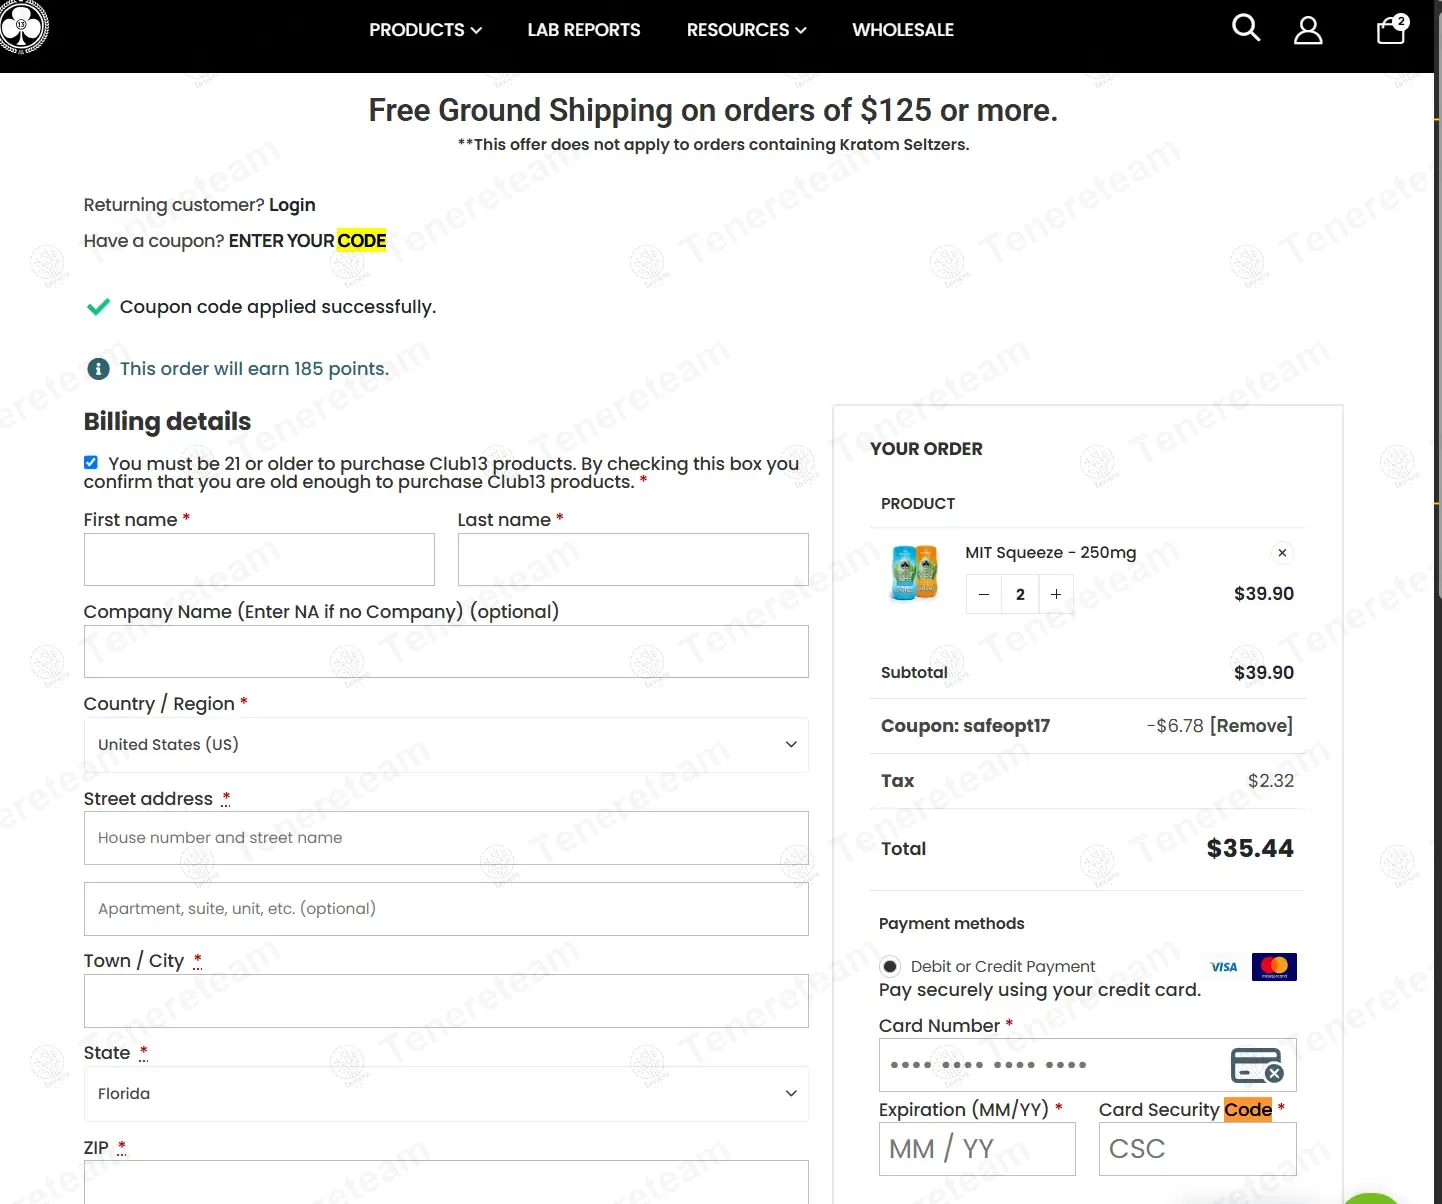1442x1204 pixels.
Task: Open the shopping bag cart icon
Action: pyautogui.click(x=1390, y=30)
